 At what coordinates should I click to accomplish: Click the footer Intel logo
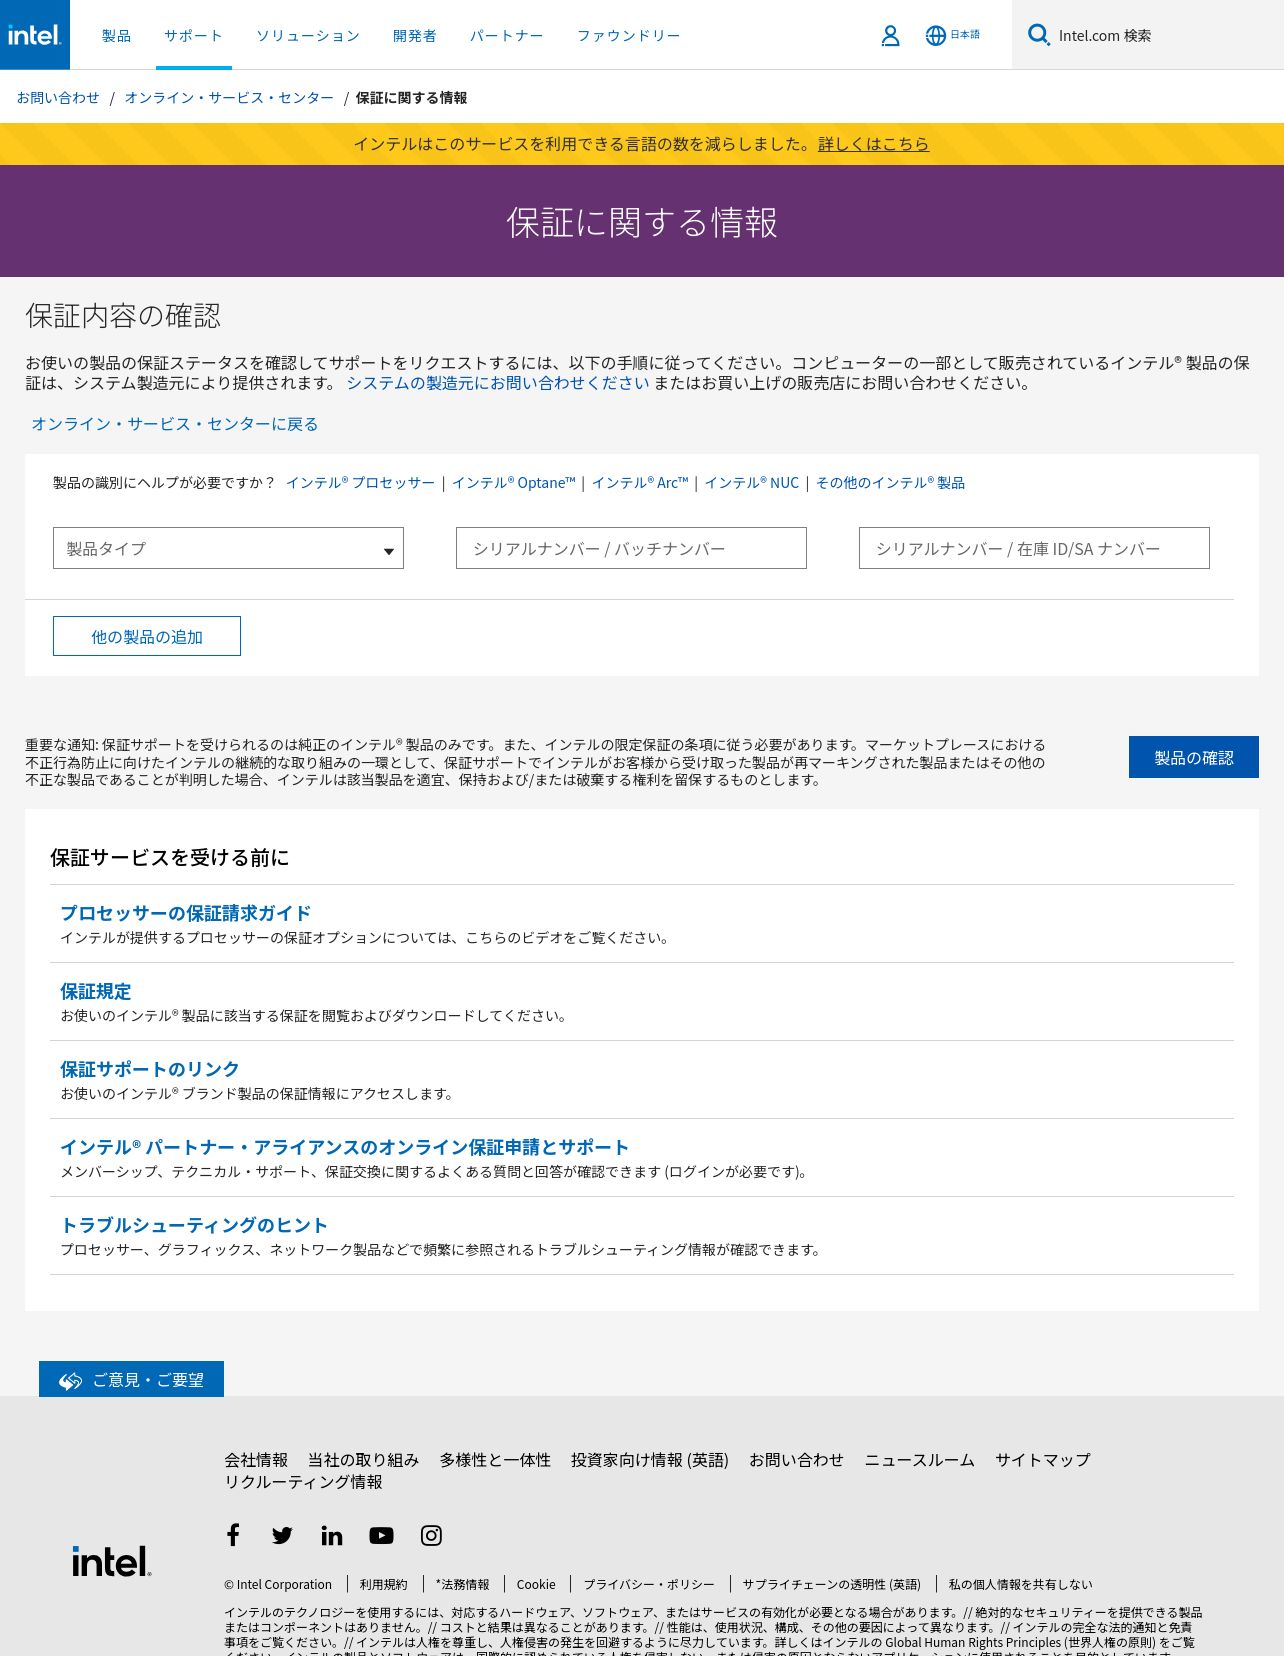(x=111, y=1561)
